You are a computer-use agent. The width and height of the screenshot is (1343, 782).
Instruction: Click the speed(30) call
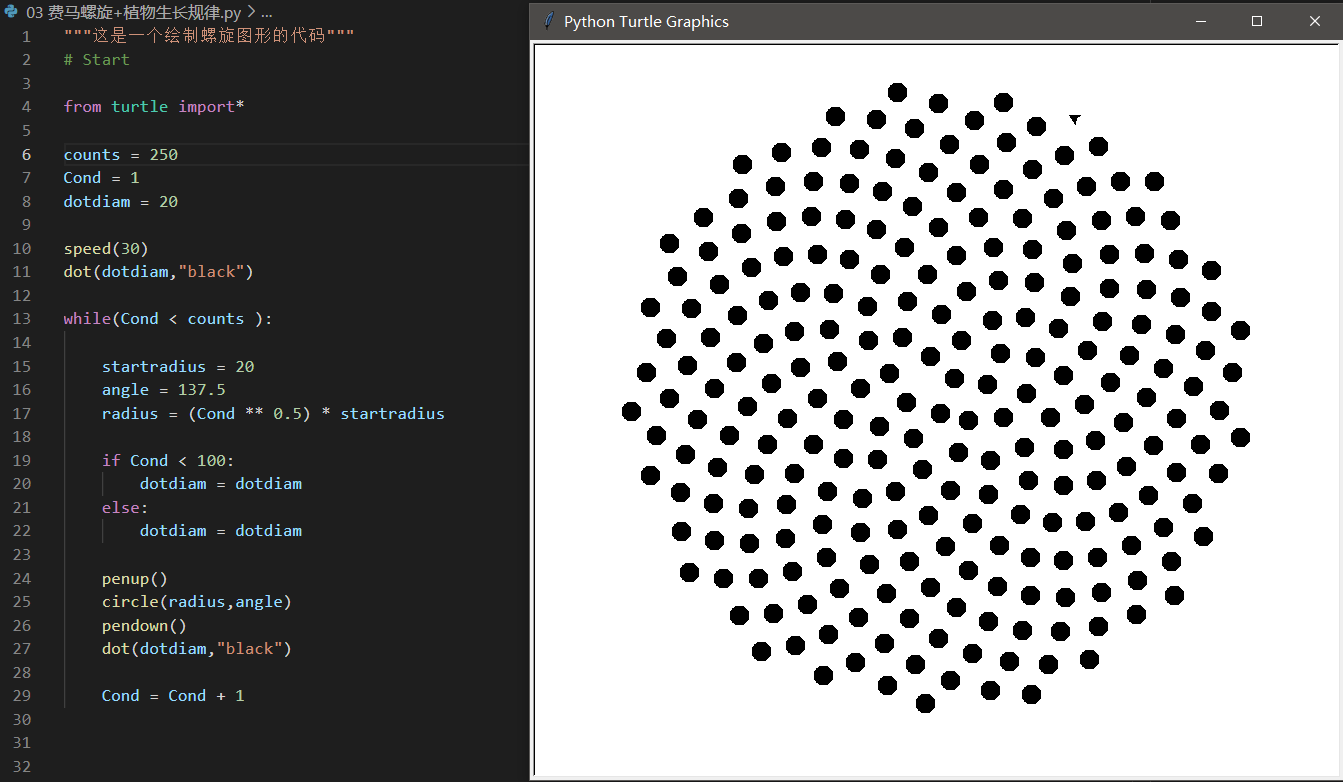coord(106,248)
